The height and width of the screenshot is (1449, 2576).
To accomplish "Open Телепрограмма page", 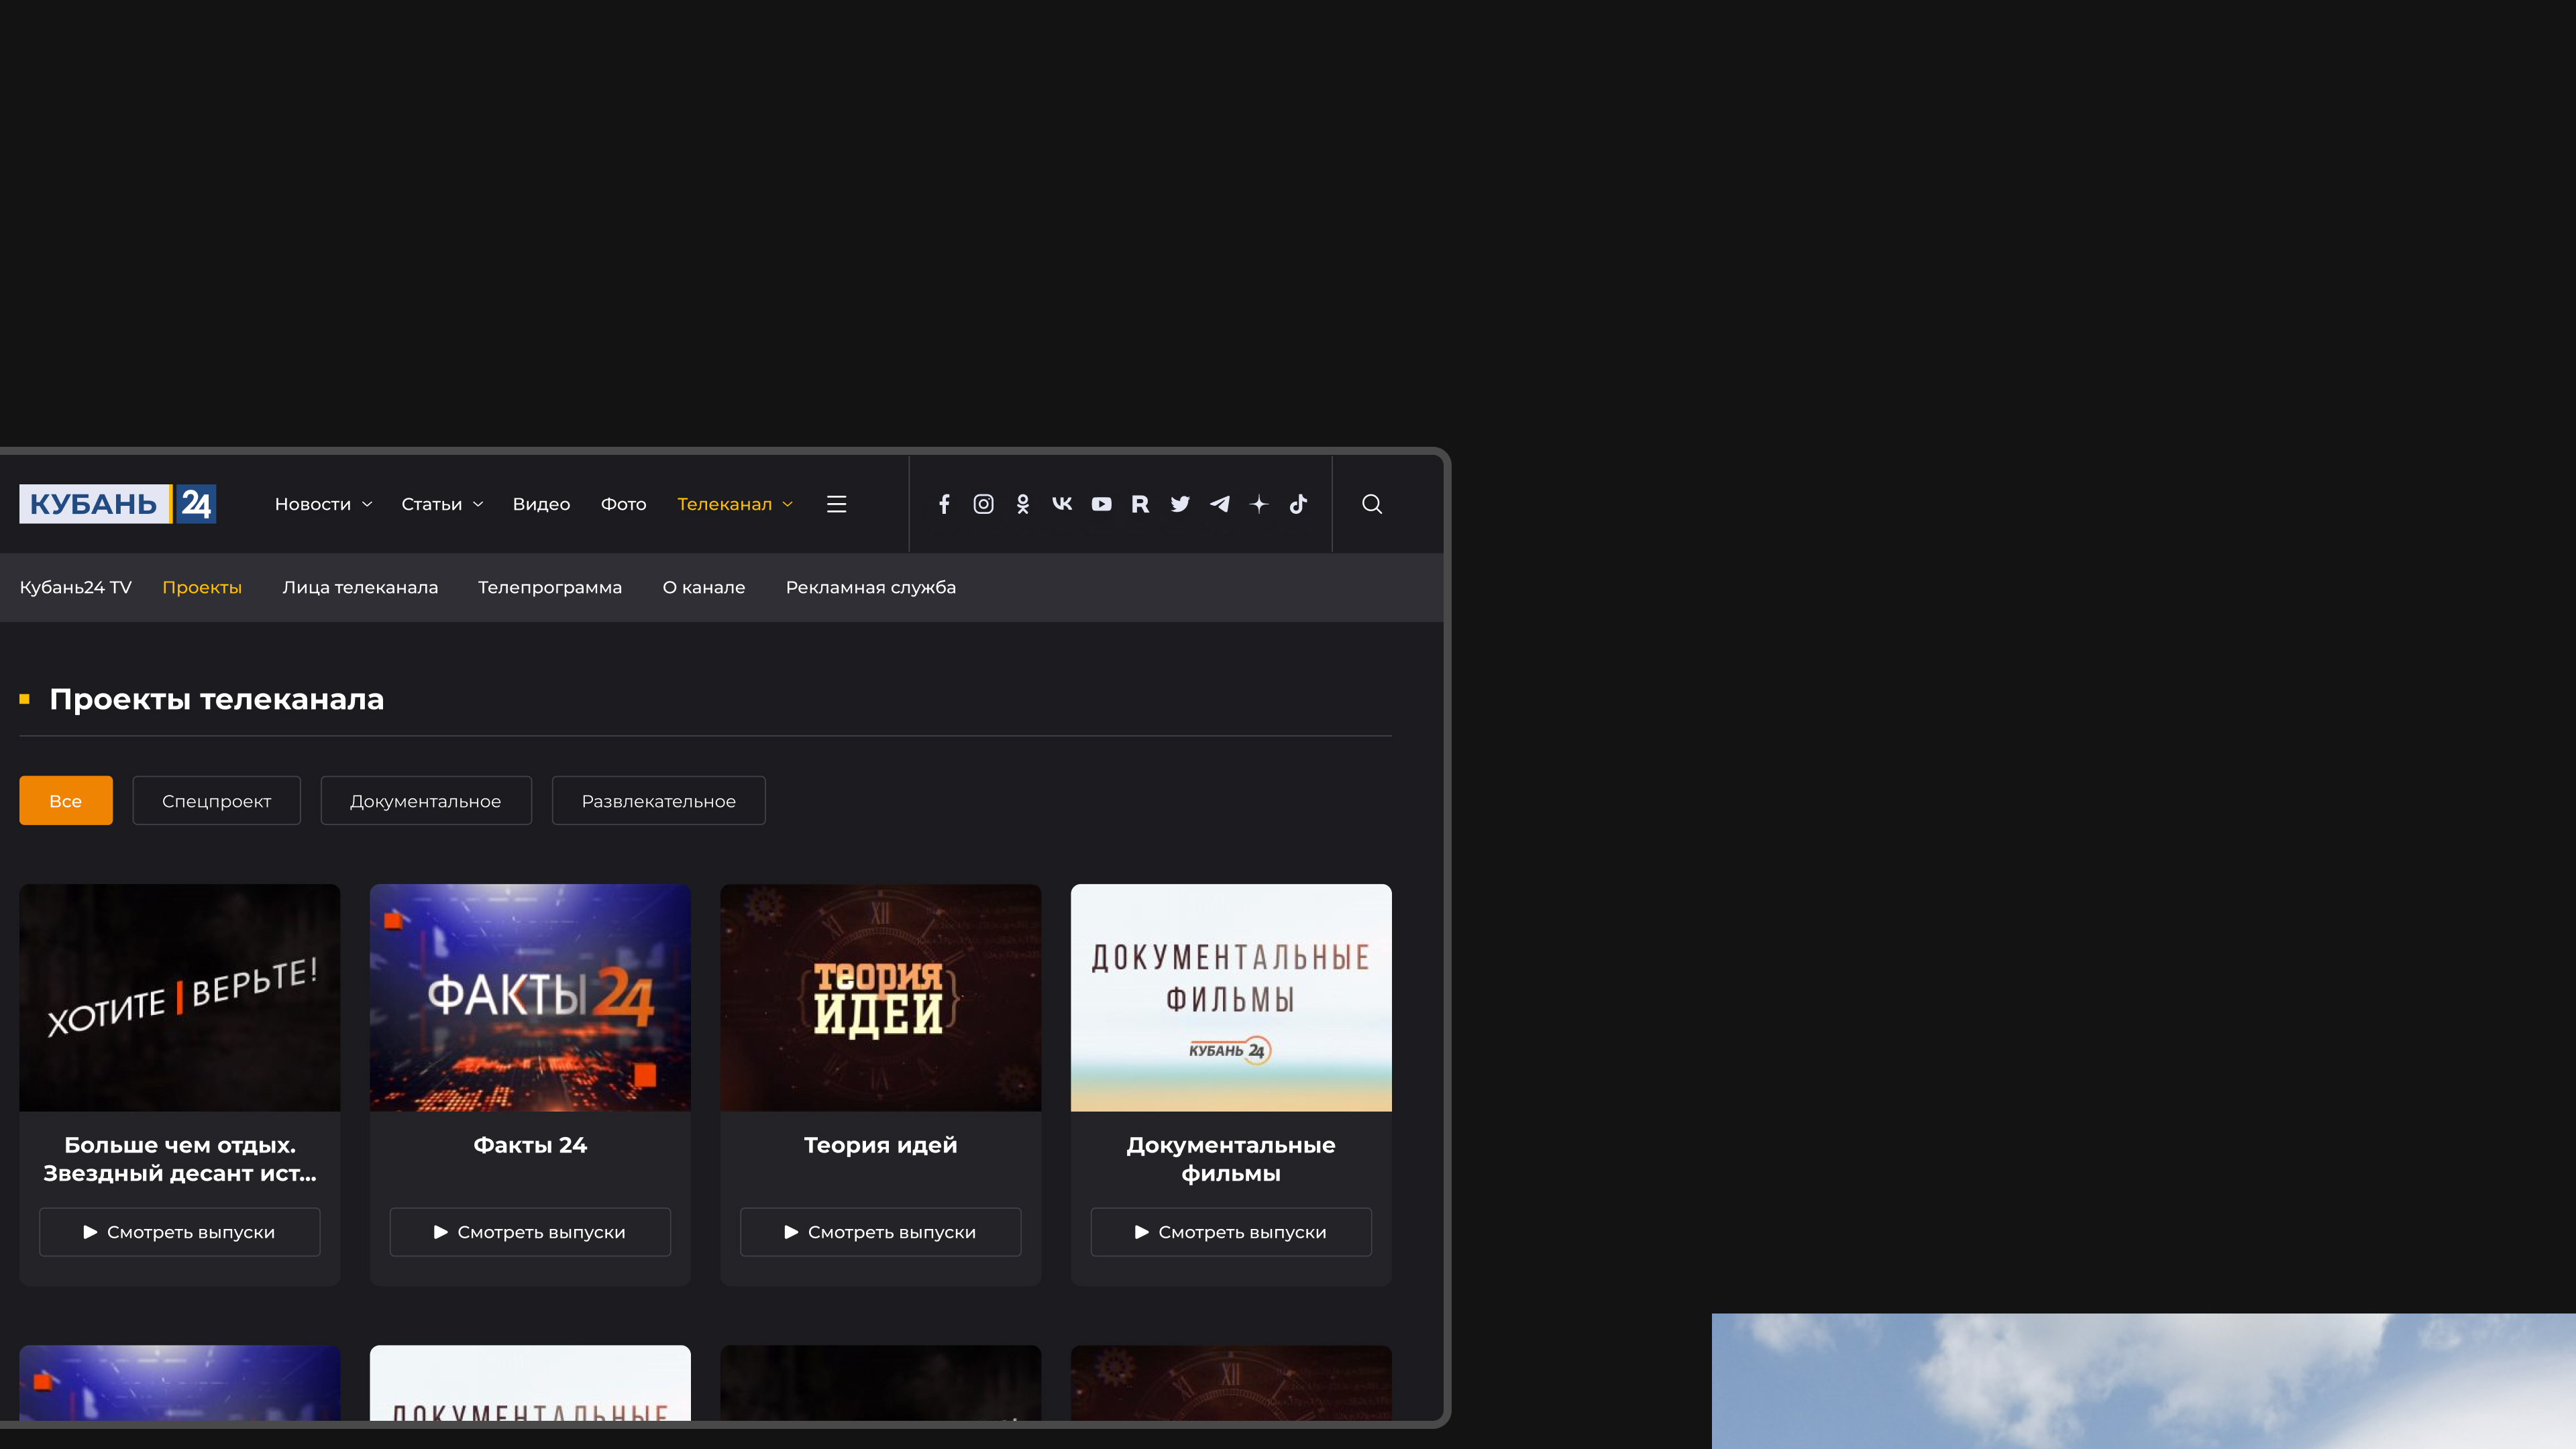I will coord(550,587).
